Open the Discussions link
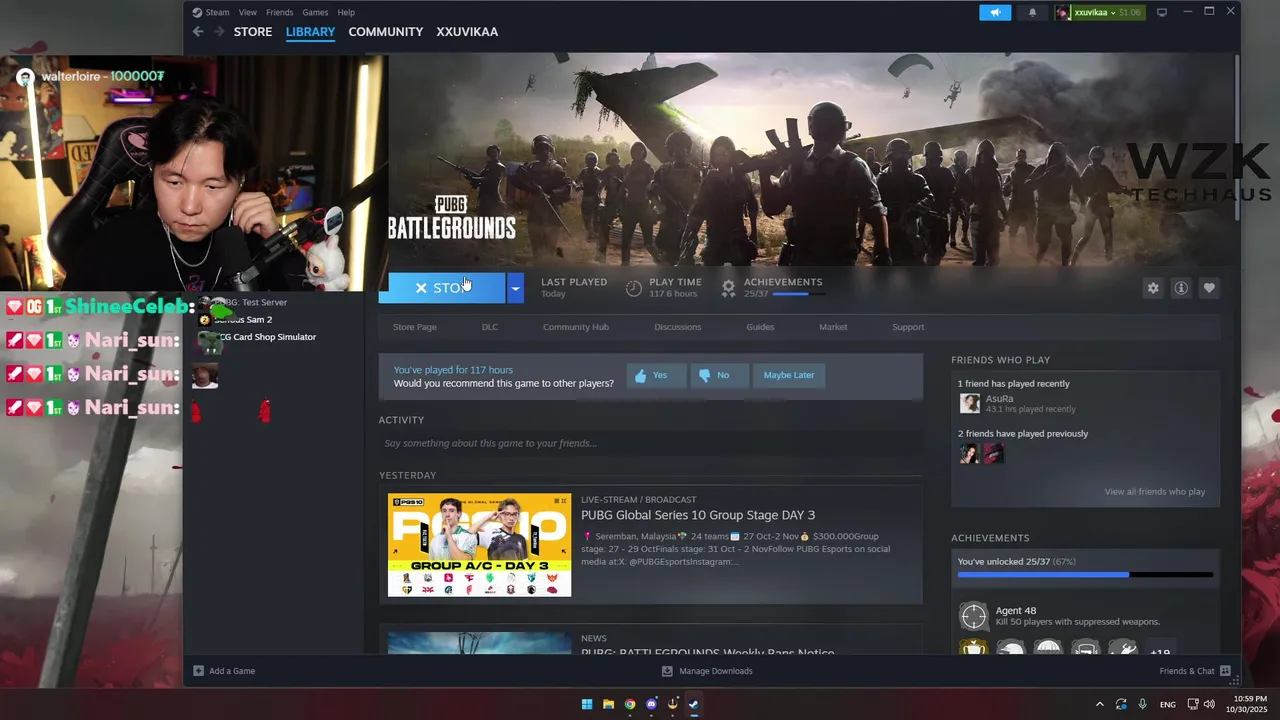The width and height of the screenshot is (1280, 720). pyautogui.click(x=678, y=327)
